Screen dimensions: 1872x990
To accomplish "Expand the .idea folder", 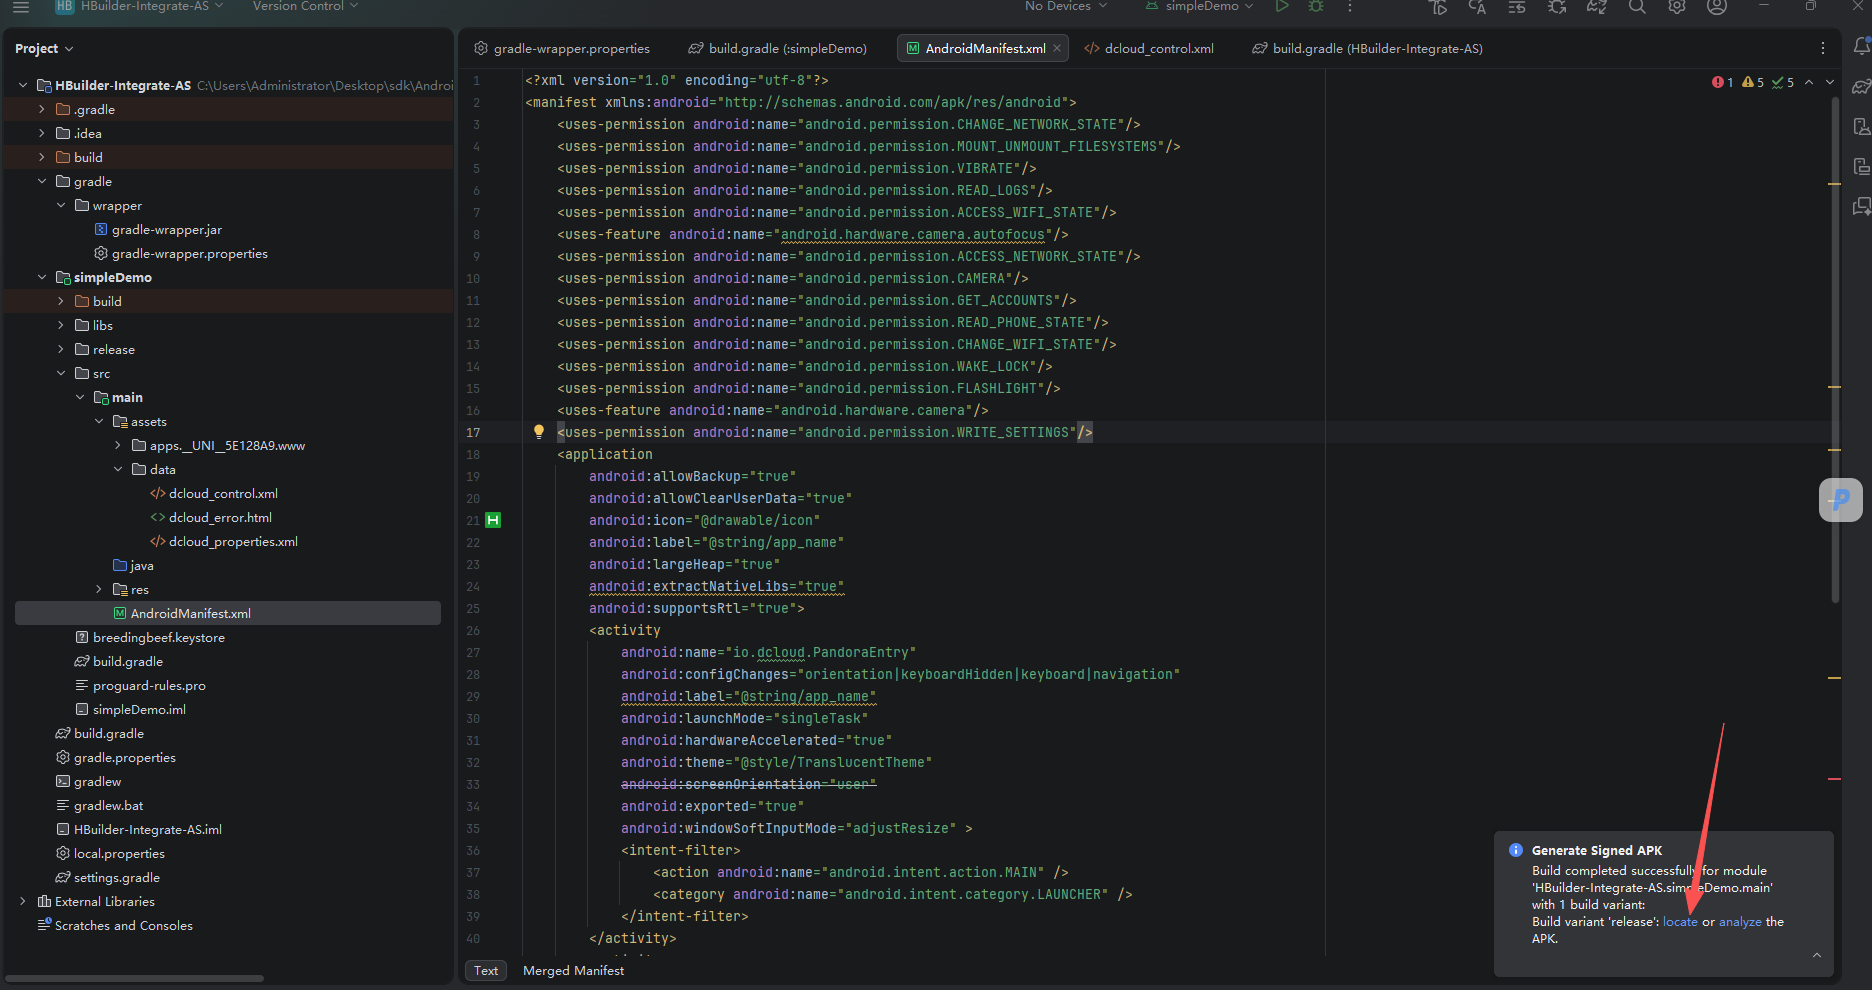I will click(41, 133).
